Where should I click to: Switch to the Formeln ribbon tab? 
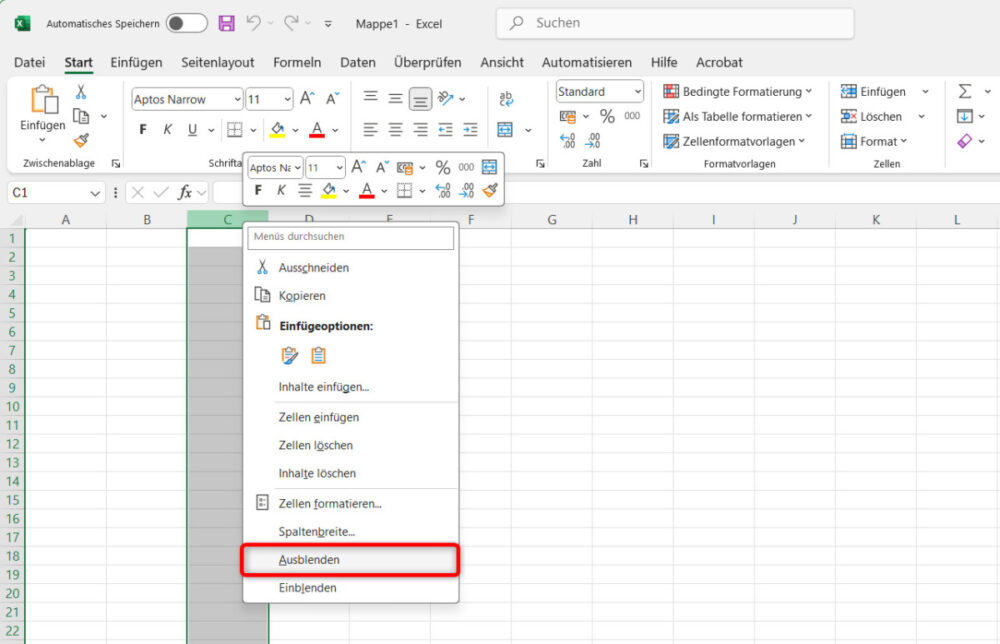(297, 62)
